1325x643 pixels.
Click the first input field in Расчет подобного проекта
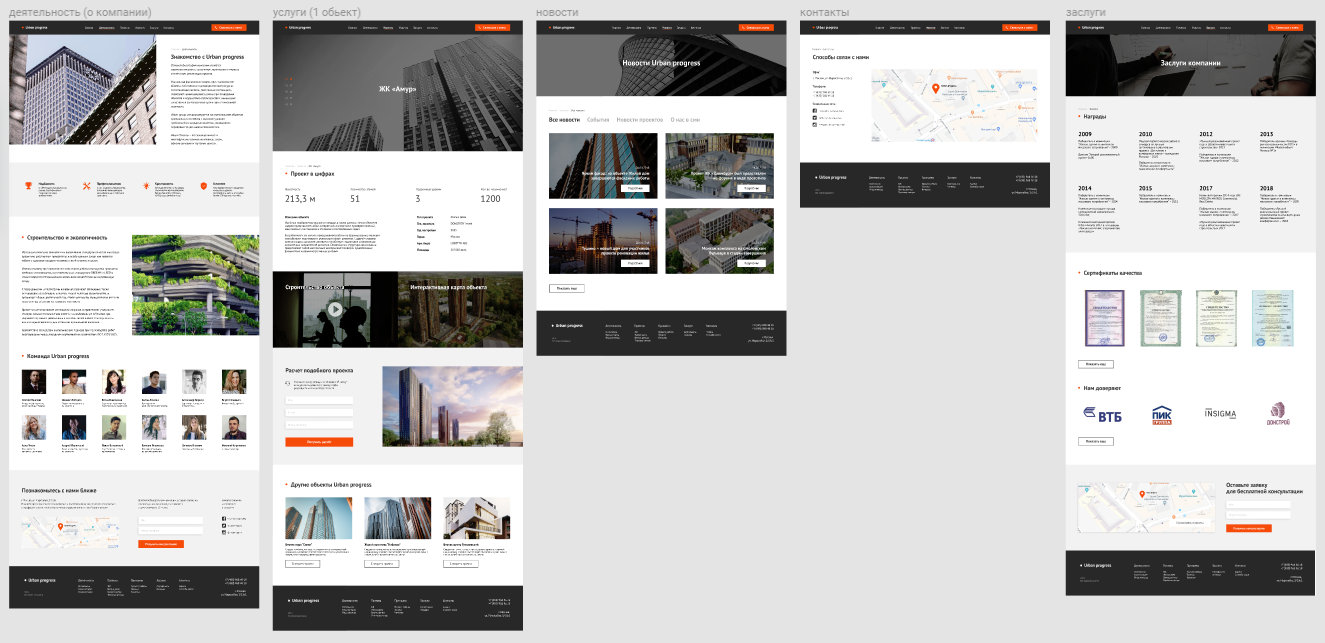point(319,400)
